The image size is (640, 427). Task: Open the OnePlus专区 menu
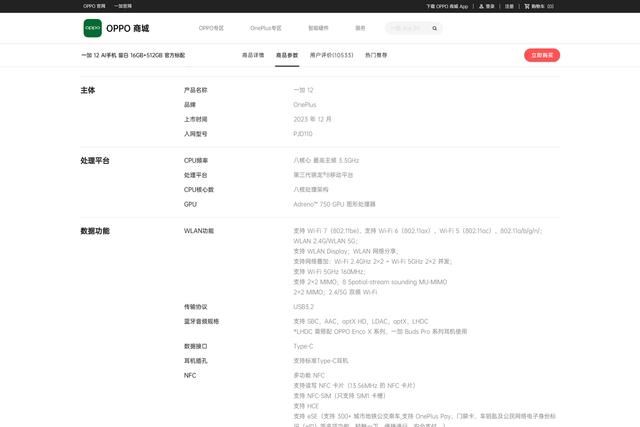[x=266, y=28]
